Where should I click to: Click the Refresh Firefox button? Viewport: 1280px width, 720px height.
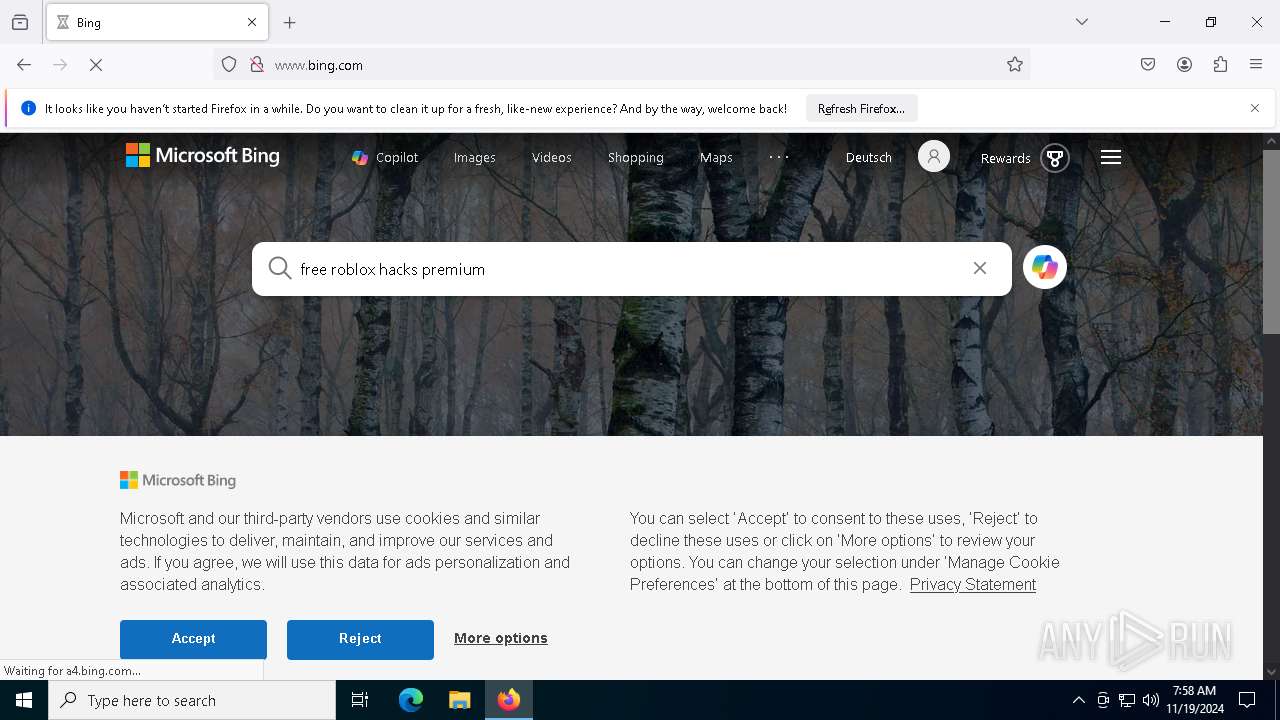click(x=861, y=108)
